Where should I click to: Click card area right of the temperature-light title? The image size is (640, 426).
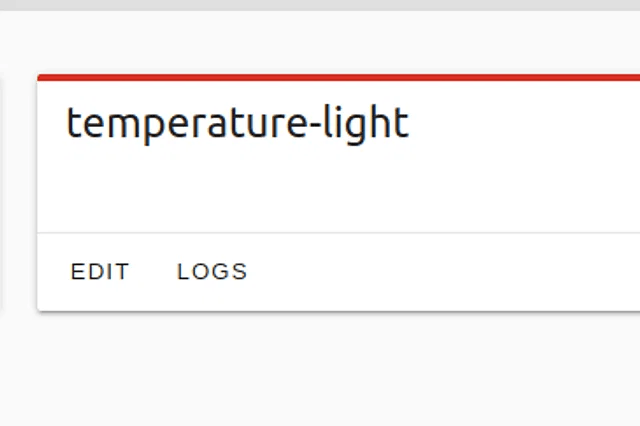tap(530, 124)
